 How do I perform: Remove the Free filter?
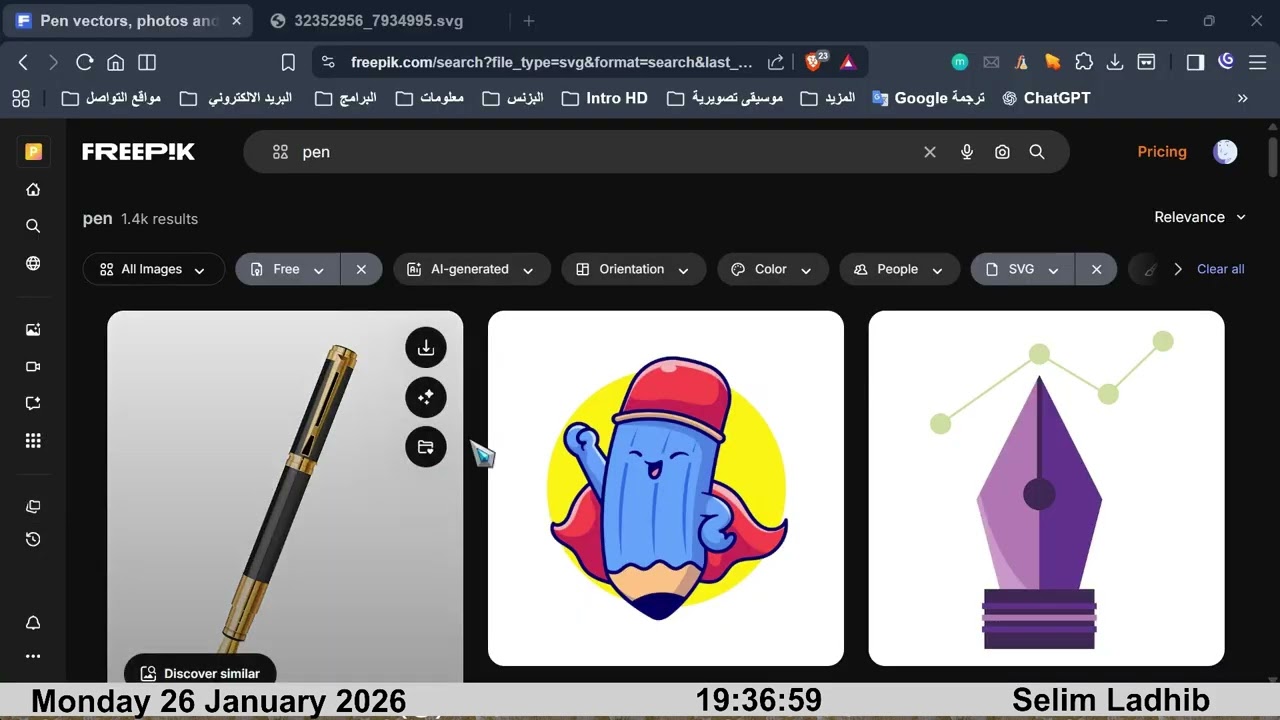coord(362,269)
